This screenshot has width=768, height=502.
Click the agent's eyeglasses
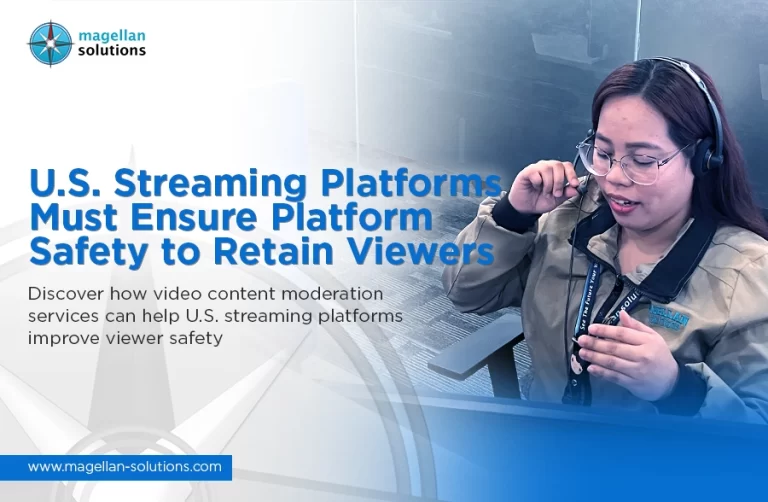[x=630, y=160]
